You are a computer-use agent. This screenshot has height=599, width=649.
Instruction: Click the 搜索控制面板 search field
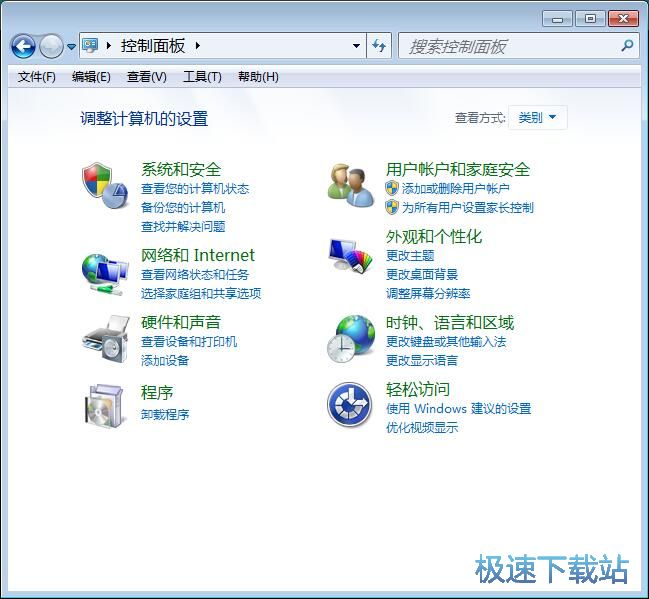[519, 46]
